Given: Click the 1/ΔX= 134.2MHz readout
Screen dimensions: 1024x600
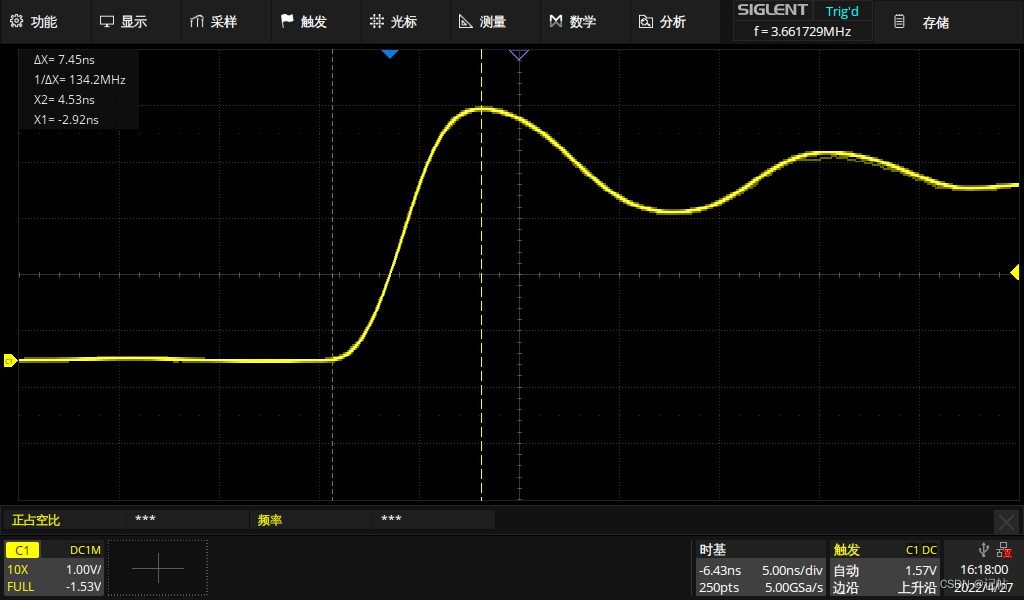Looking at the screenshot, I should (80, 80).
